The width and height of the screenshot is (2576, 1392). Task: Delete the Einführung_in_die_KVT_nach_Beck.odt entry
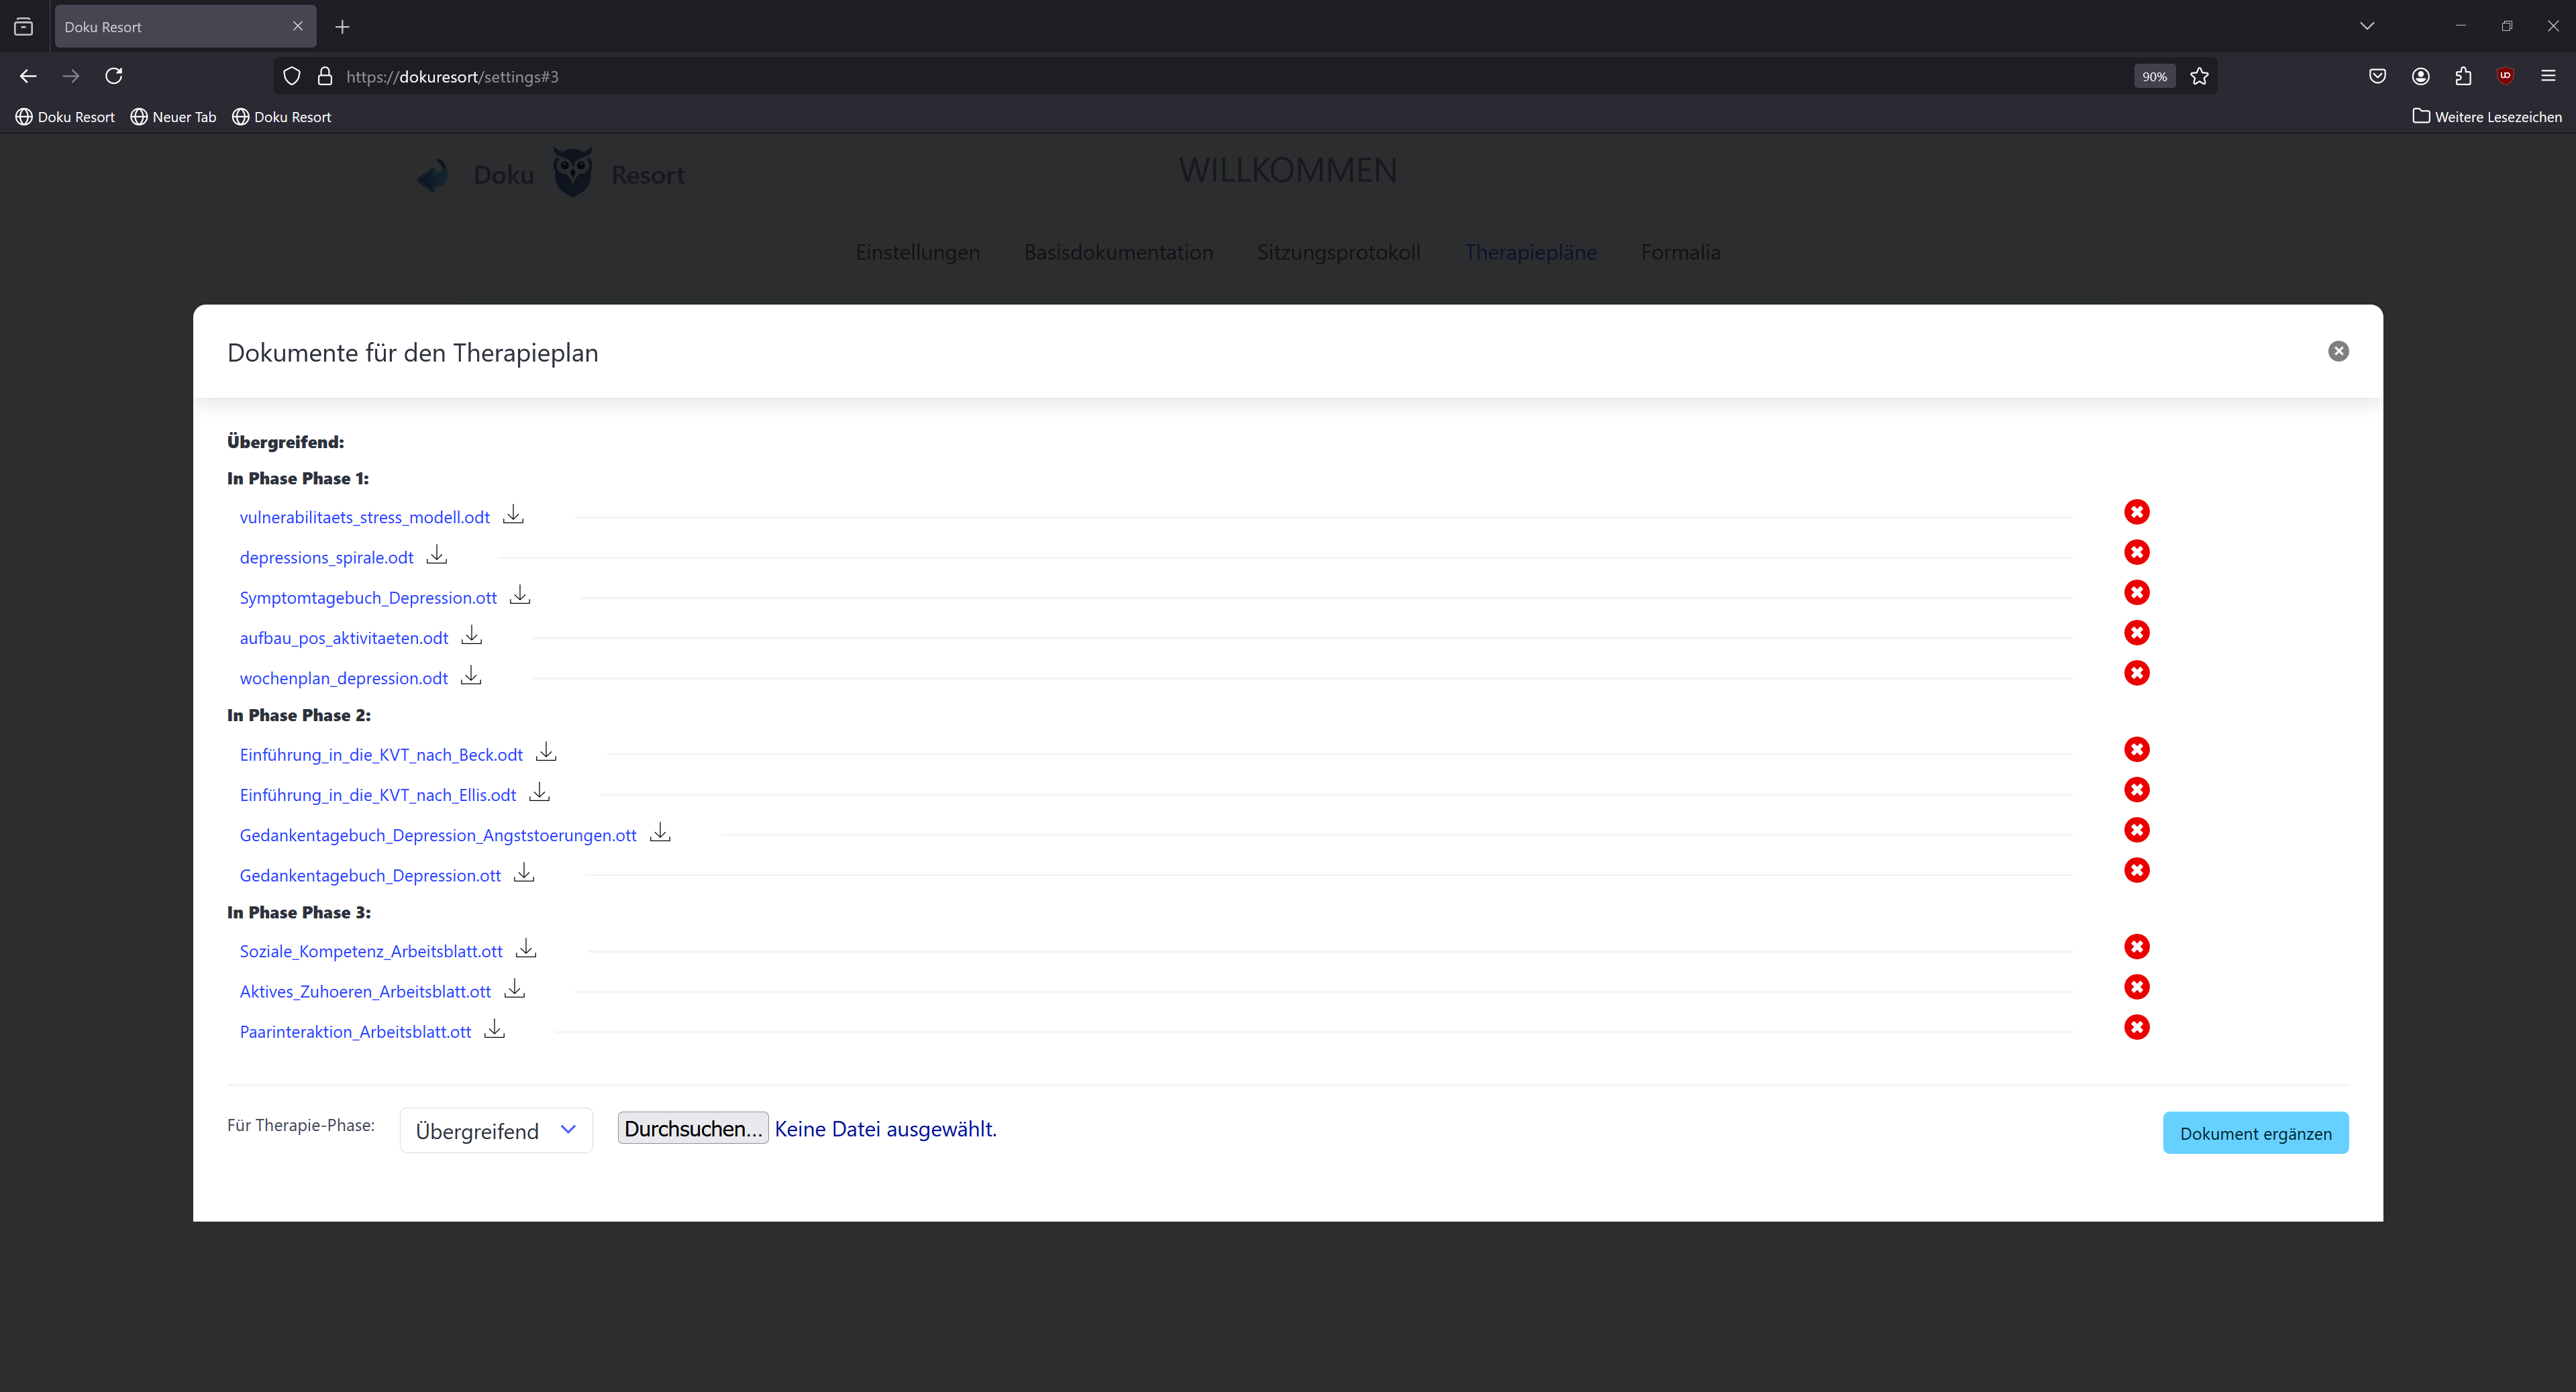click(x=2136, y=750)
